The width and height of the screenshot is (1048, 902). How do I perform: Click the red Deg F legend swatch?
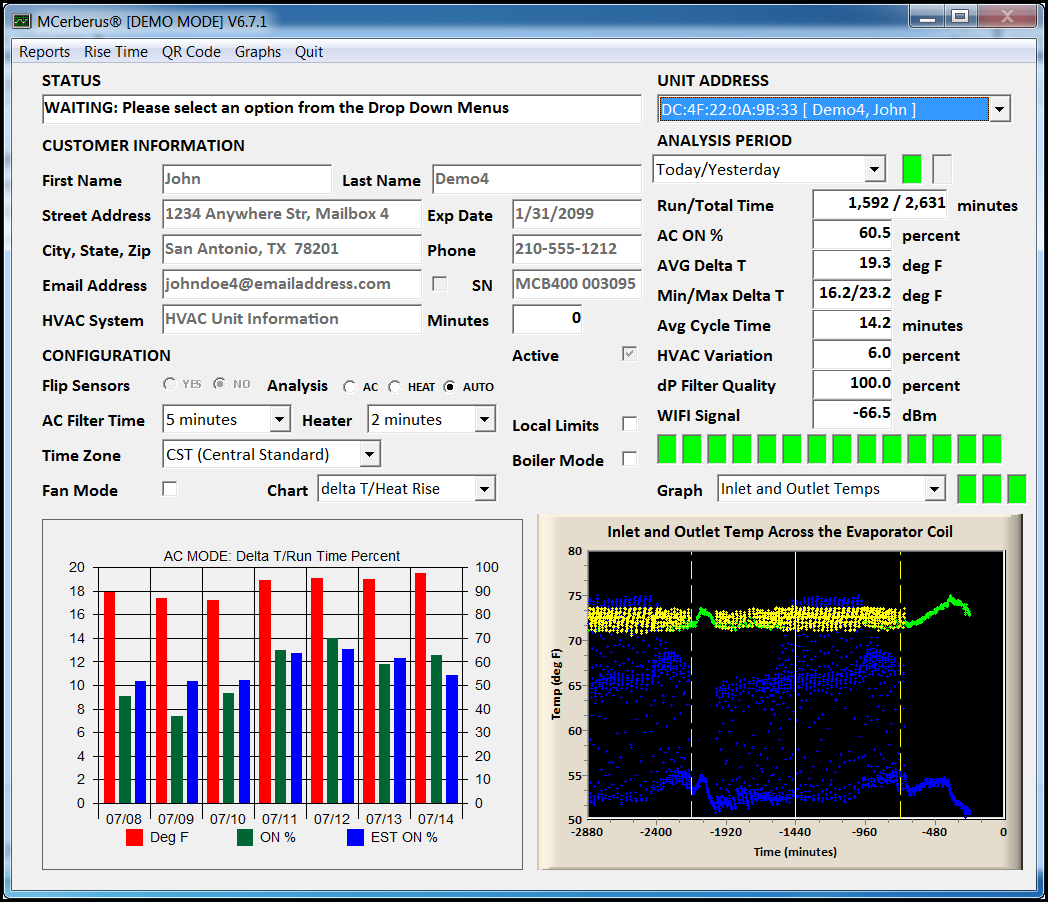pyautogui.click(x=134, y=838)
